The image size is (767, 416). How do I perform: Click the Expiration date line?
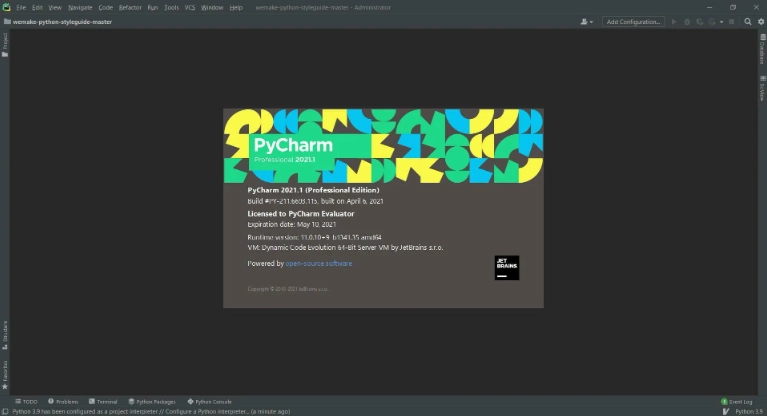click(292, 224)
